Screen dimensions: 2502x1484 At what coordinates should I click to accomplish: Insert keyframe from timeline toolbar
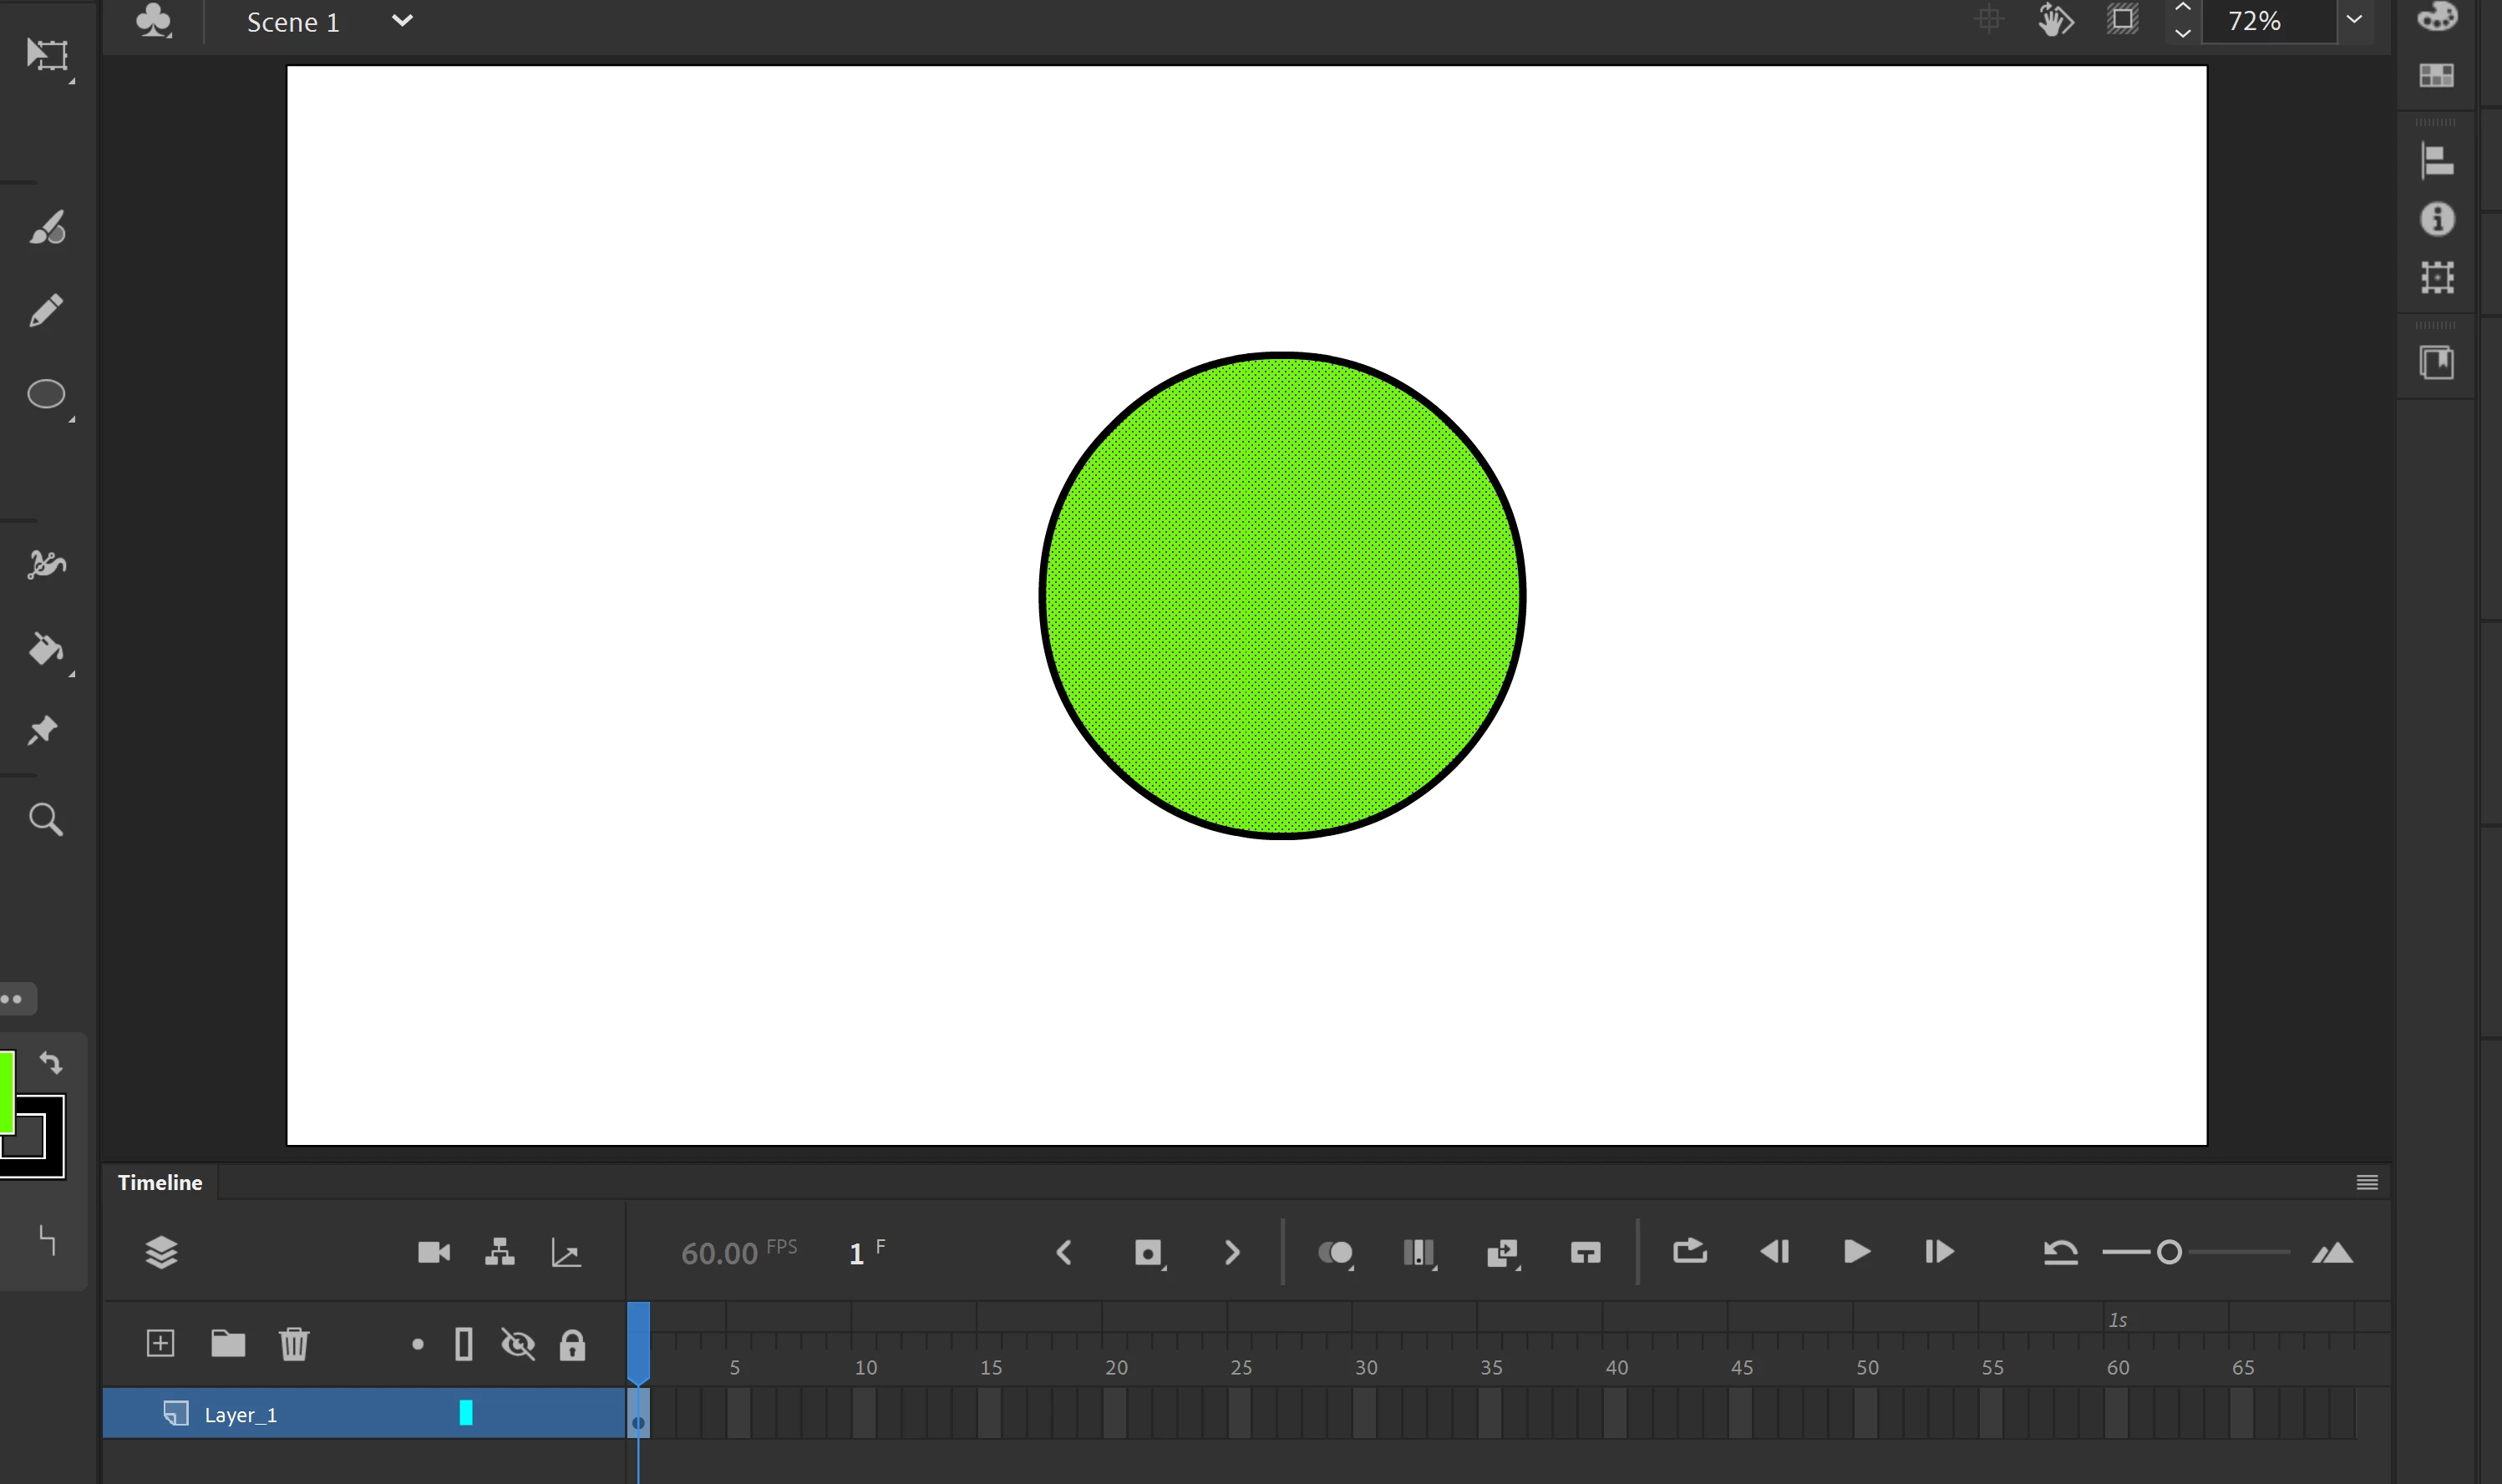(1148, 1252)
